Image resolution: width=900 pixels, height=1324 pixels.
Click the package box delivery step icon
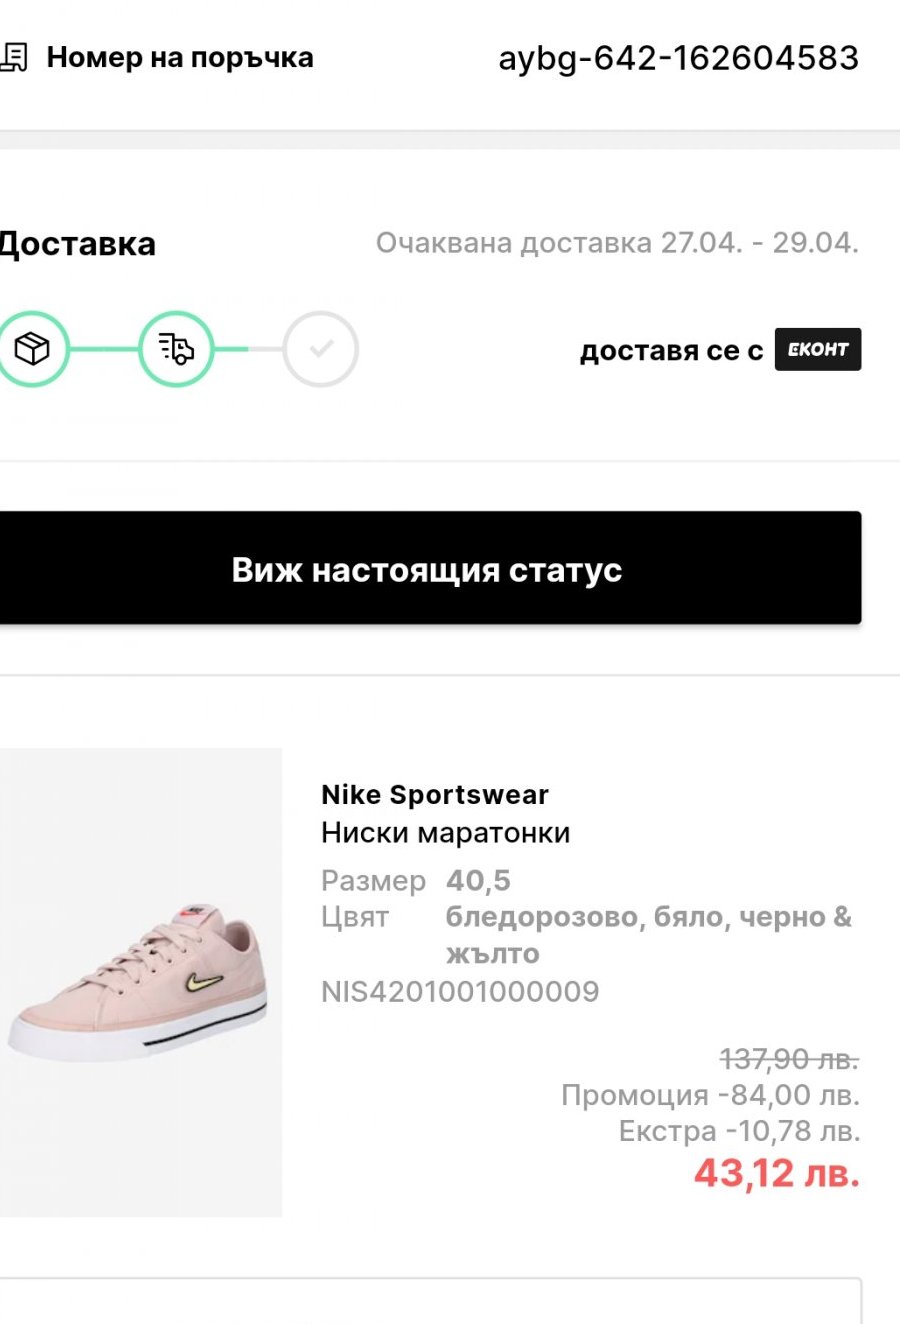pyautogui.click(x=32, y=349)
